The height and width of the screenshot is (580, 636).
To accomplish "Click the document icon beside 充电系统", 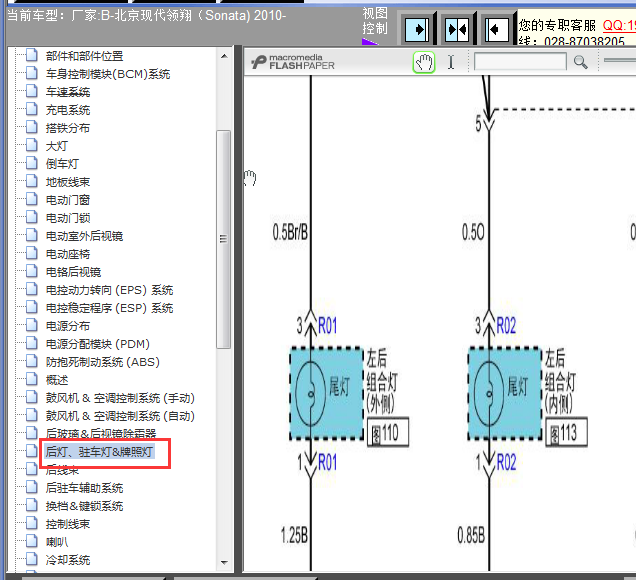I will tap(32, 109).
